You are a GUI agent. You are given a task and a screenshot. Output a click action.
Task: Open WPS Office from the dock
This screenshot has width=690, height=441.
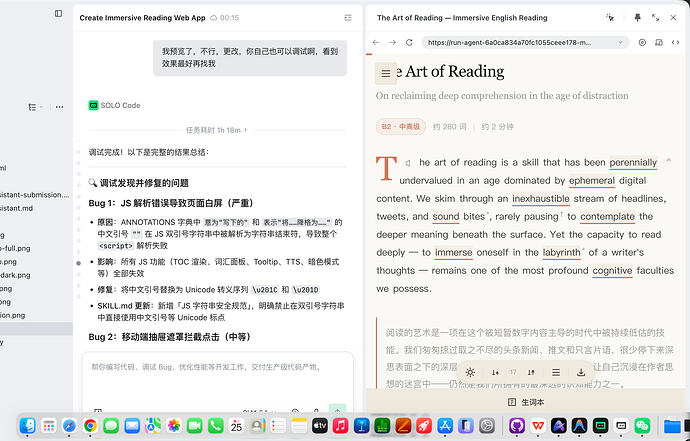tap(538, 426)
